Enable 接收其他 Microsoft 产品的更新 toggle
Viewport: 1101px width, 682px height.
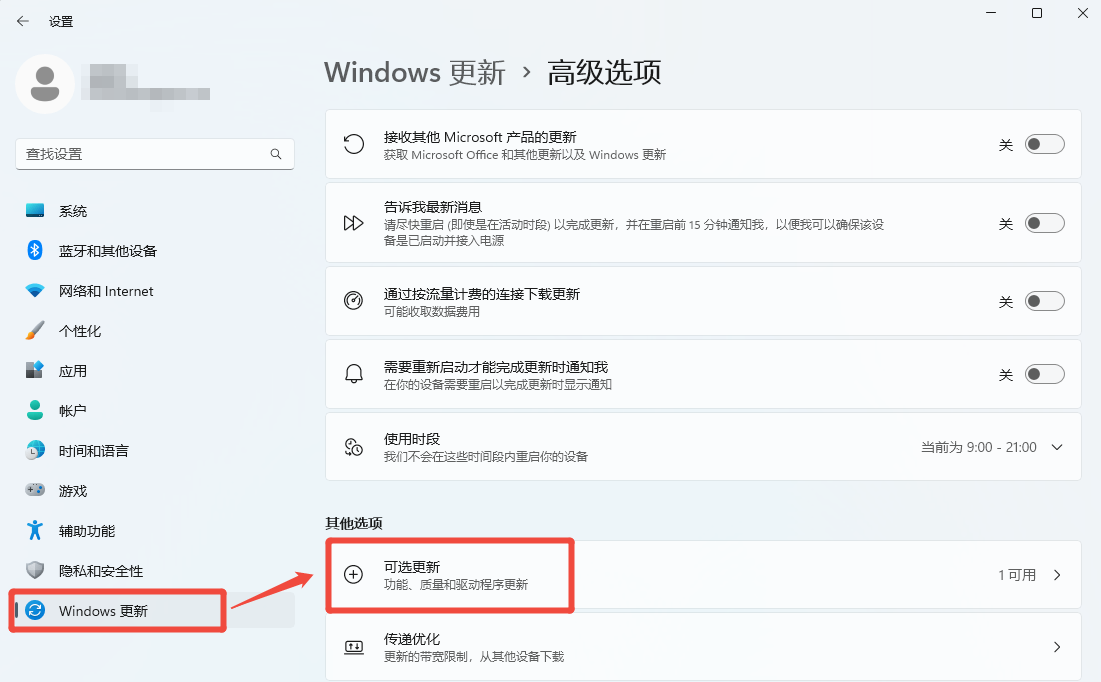pyautogui.click(x=1044, y=145)
